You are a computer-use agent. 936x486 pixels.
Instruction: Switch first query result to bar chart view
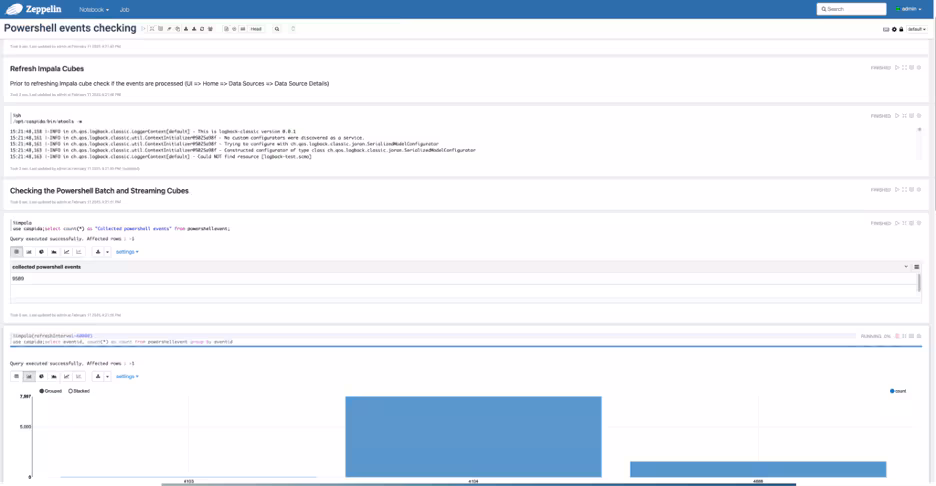[29, 252]
